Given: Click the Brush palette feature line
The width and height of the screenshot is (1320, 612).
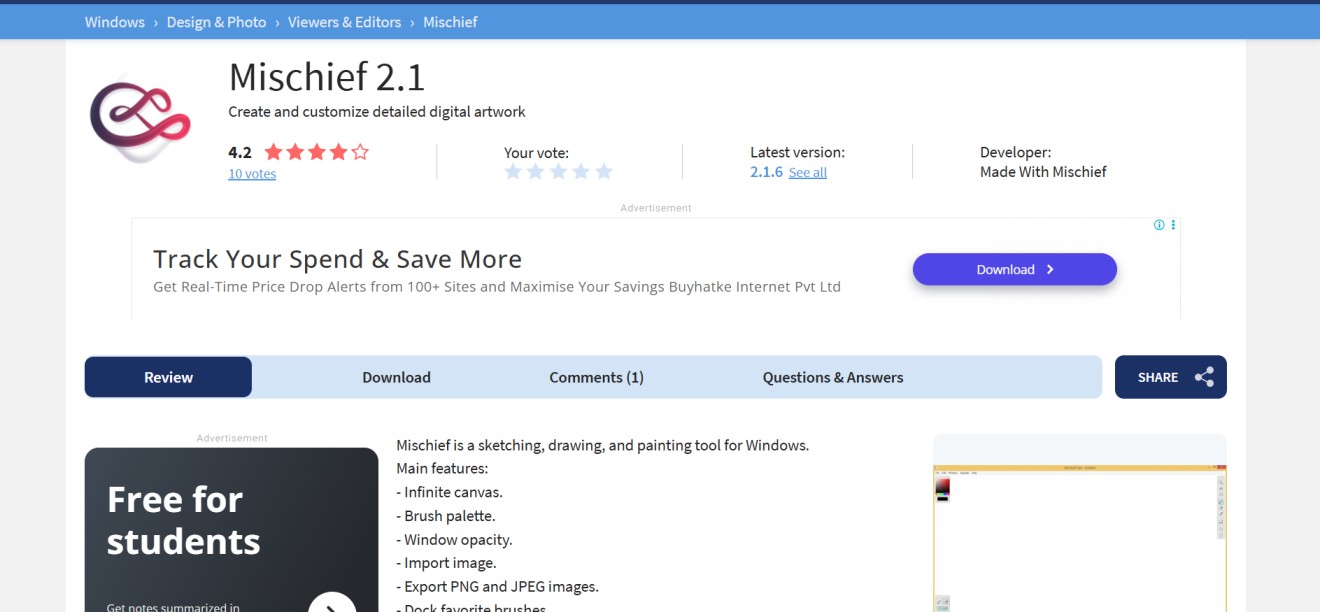Looking at the screenshot, I should tap(446, 516).
